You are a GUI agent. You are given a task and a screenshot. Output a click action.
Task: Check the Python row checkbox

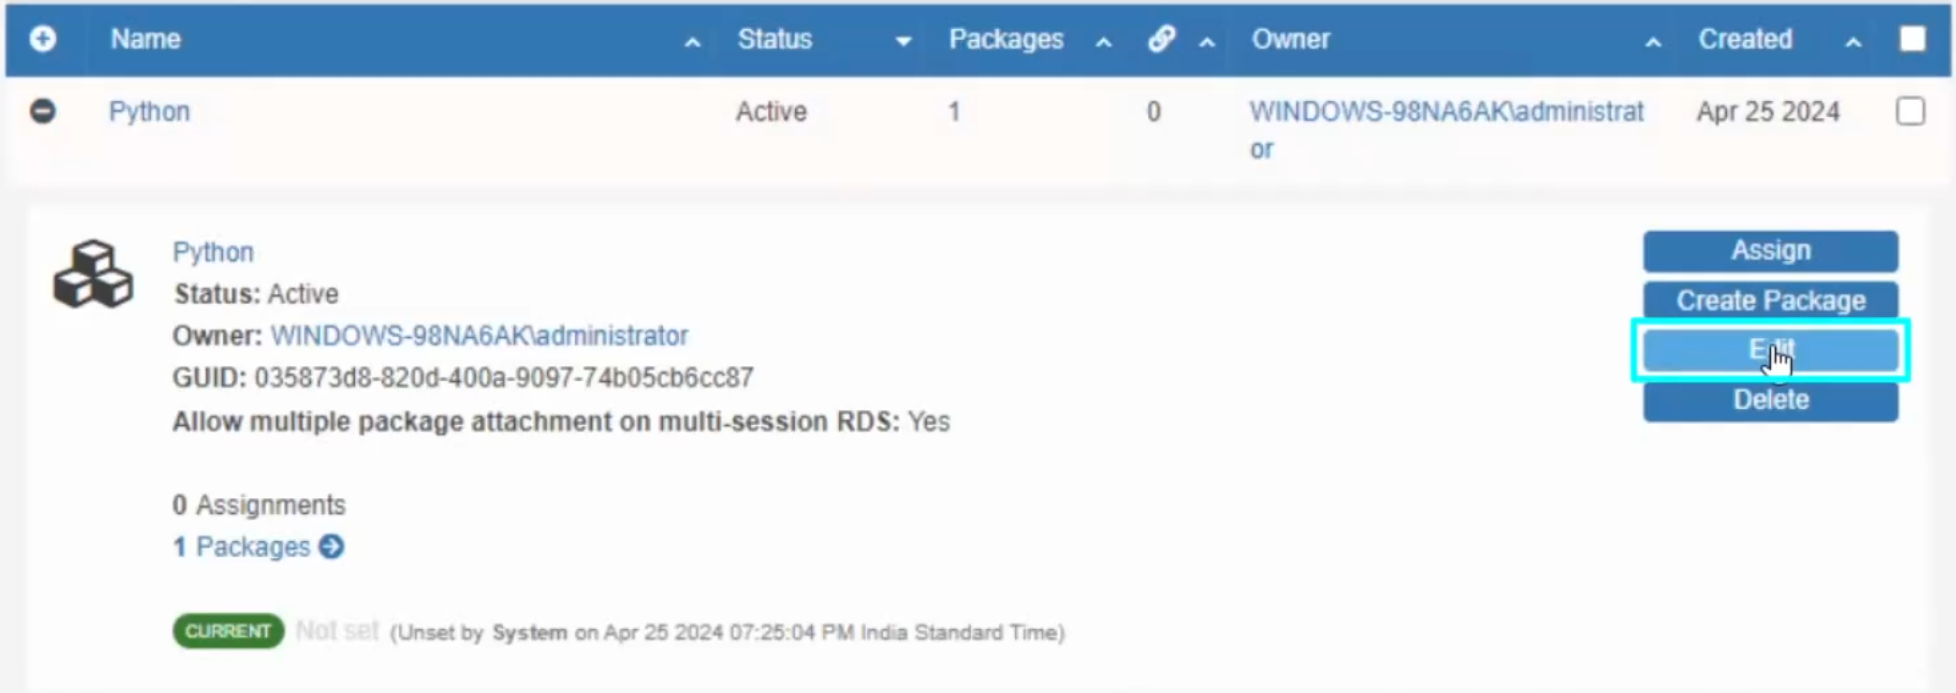[1910, 111]
